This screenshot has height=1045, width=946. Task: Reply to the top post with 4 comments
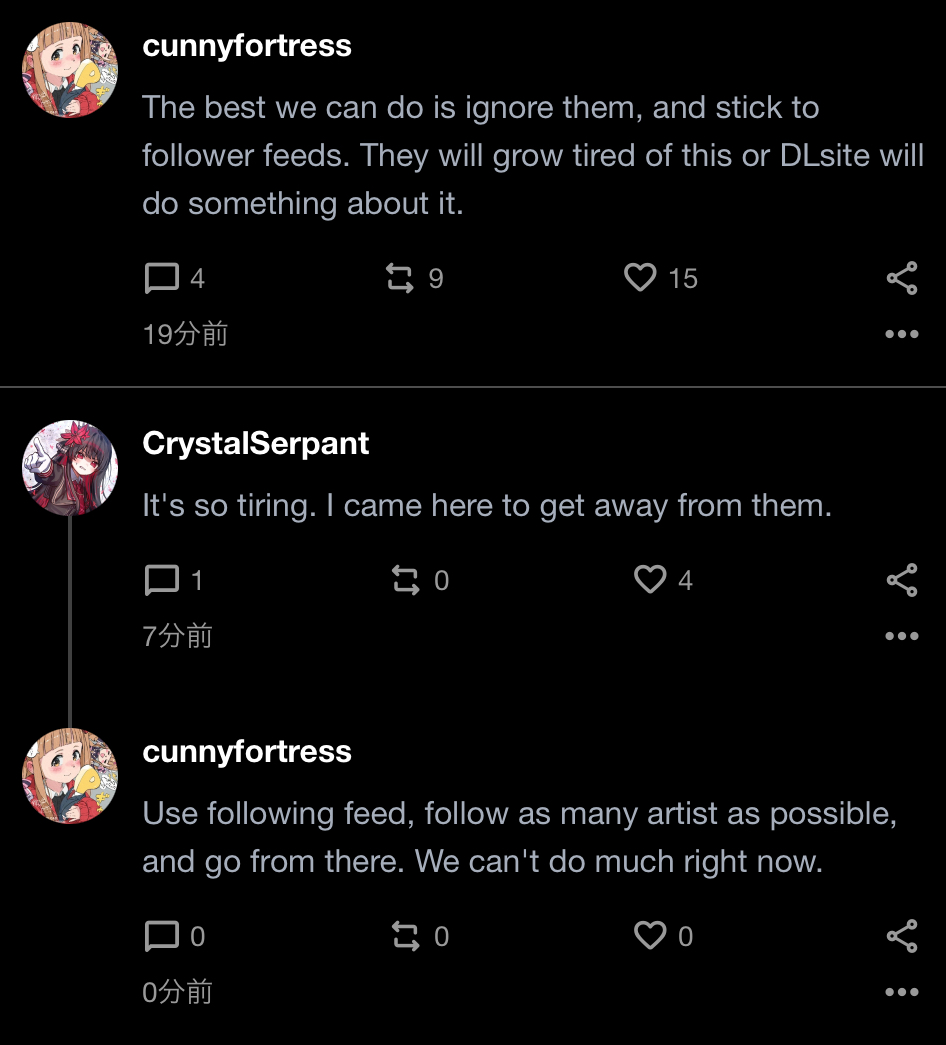pos(162,278)
